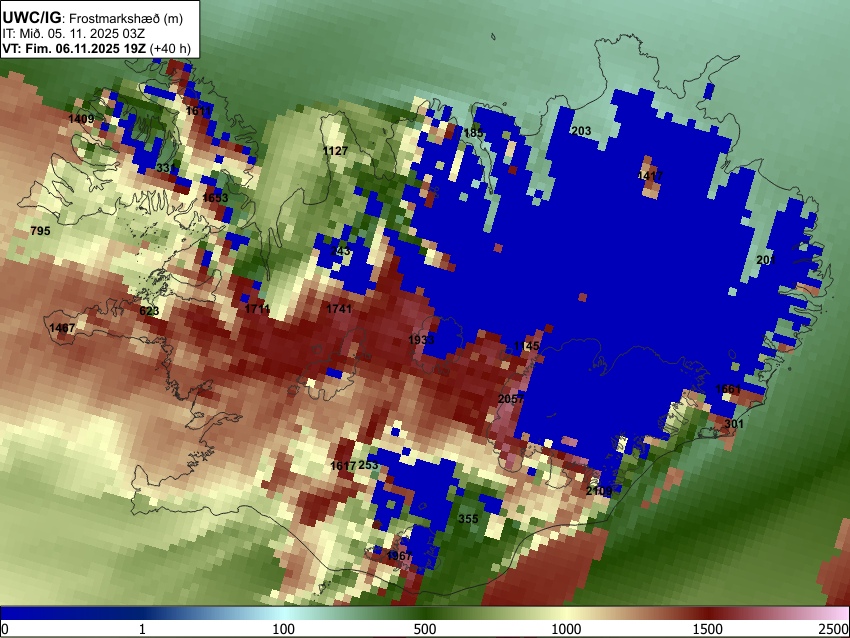Click the map value label 1127
The width and height of the screenshot is (850, 638).
click(x=335, y=151)
